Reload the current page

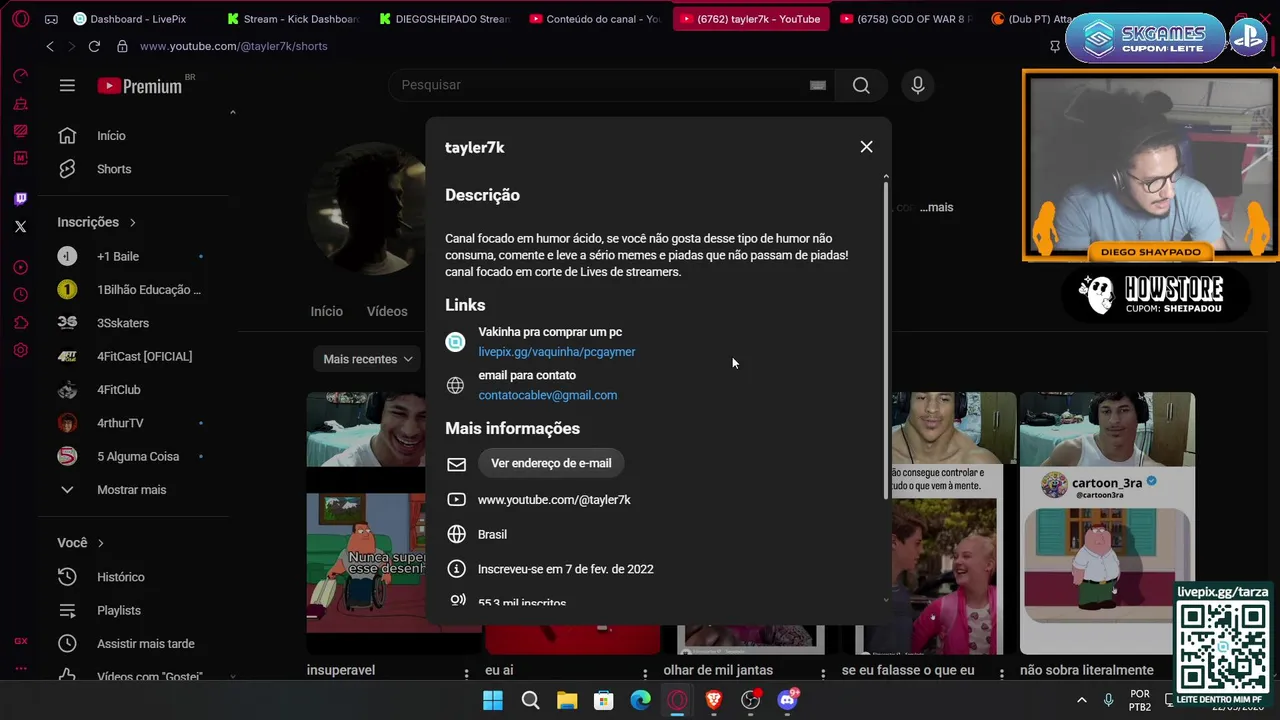click(94, 46)
